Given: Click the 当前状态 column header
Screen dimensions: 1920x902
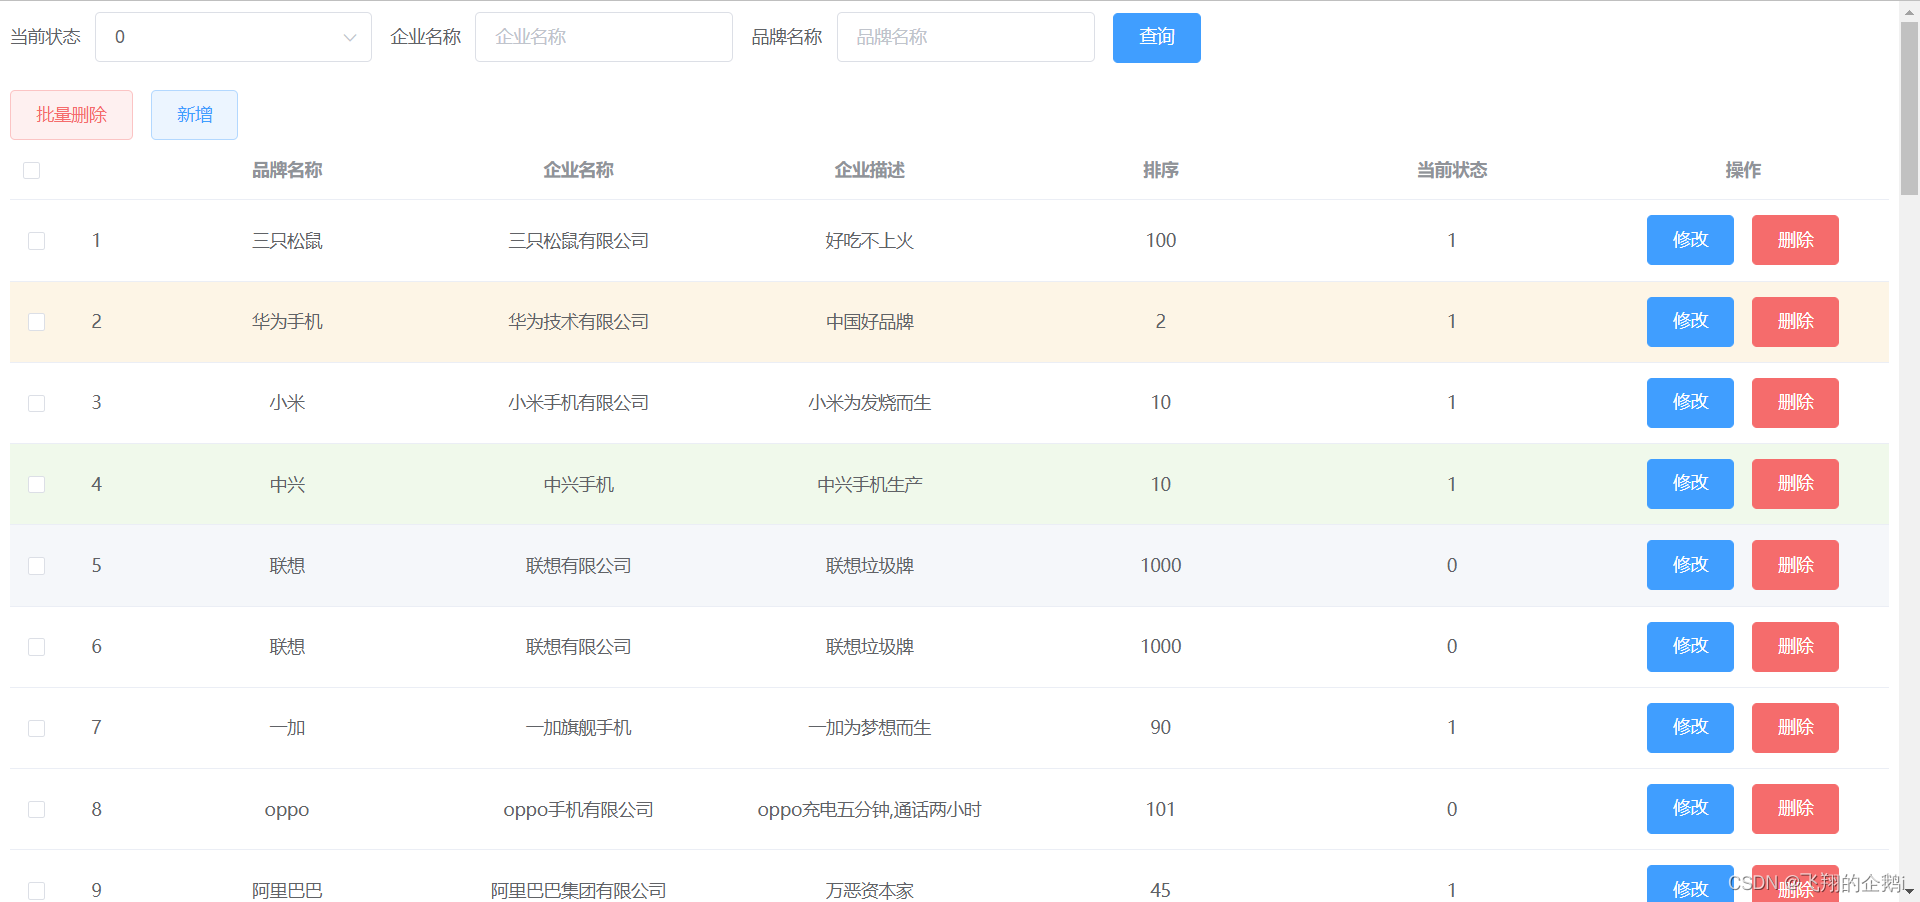Looking at the screenshot, I should tap(1451, 170).
